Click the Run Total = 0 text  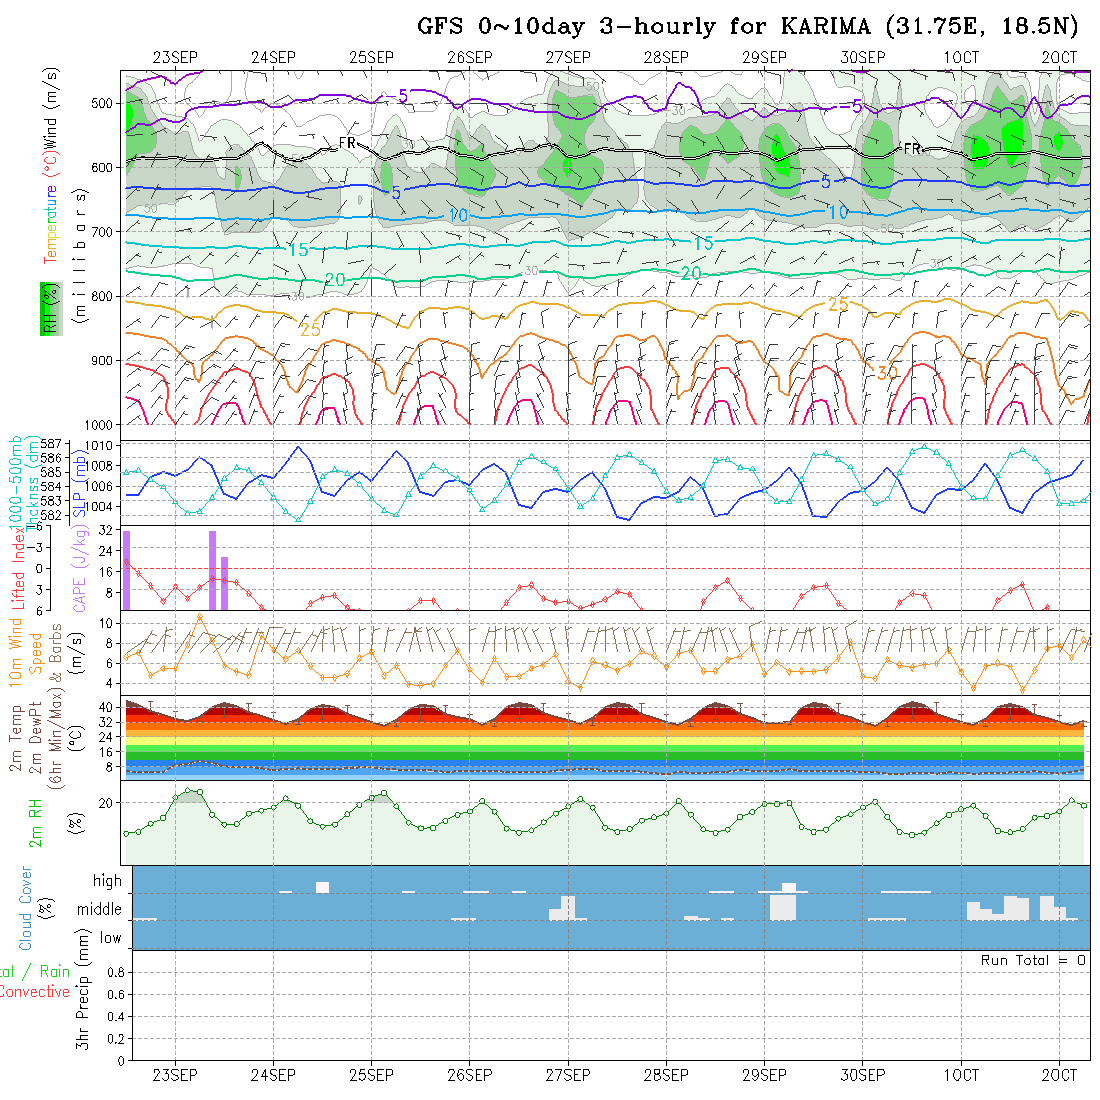pos(1033,960)
